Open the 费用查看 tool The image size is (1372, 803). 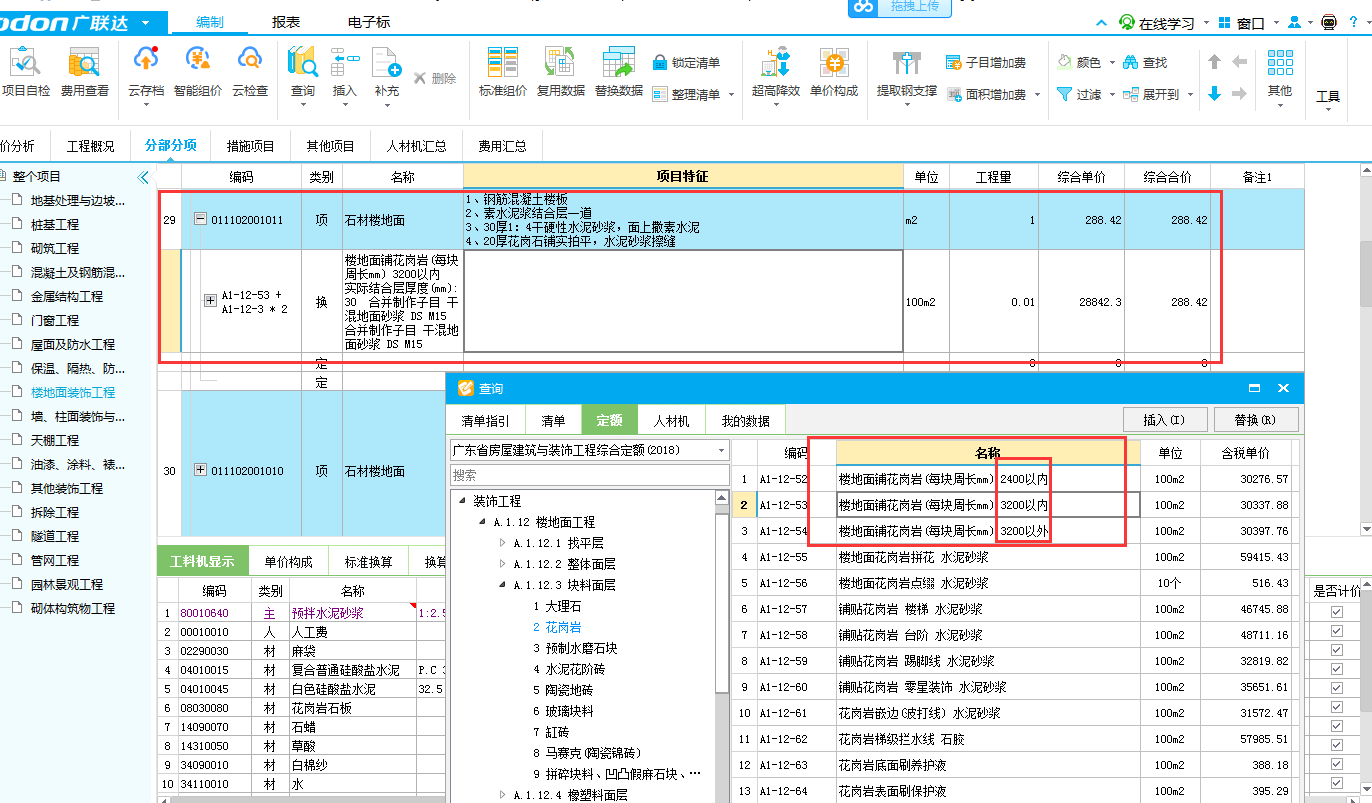click(x=84, y=72)
